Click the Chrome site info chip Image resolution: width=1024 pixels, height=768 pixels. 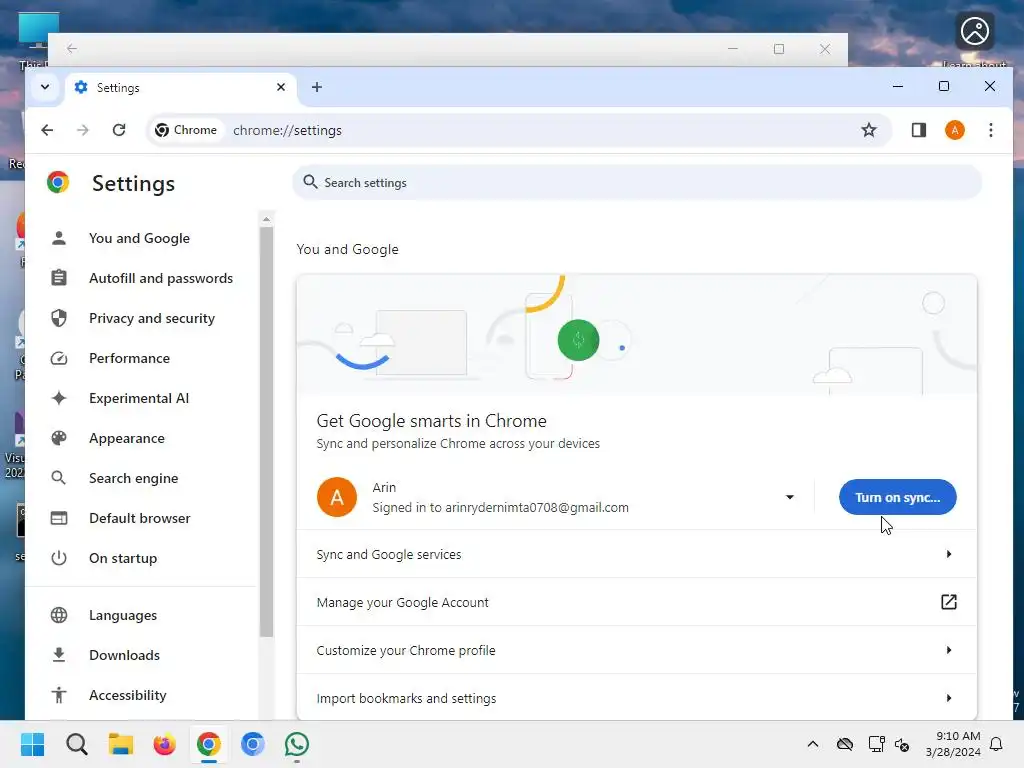[186, 130]
